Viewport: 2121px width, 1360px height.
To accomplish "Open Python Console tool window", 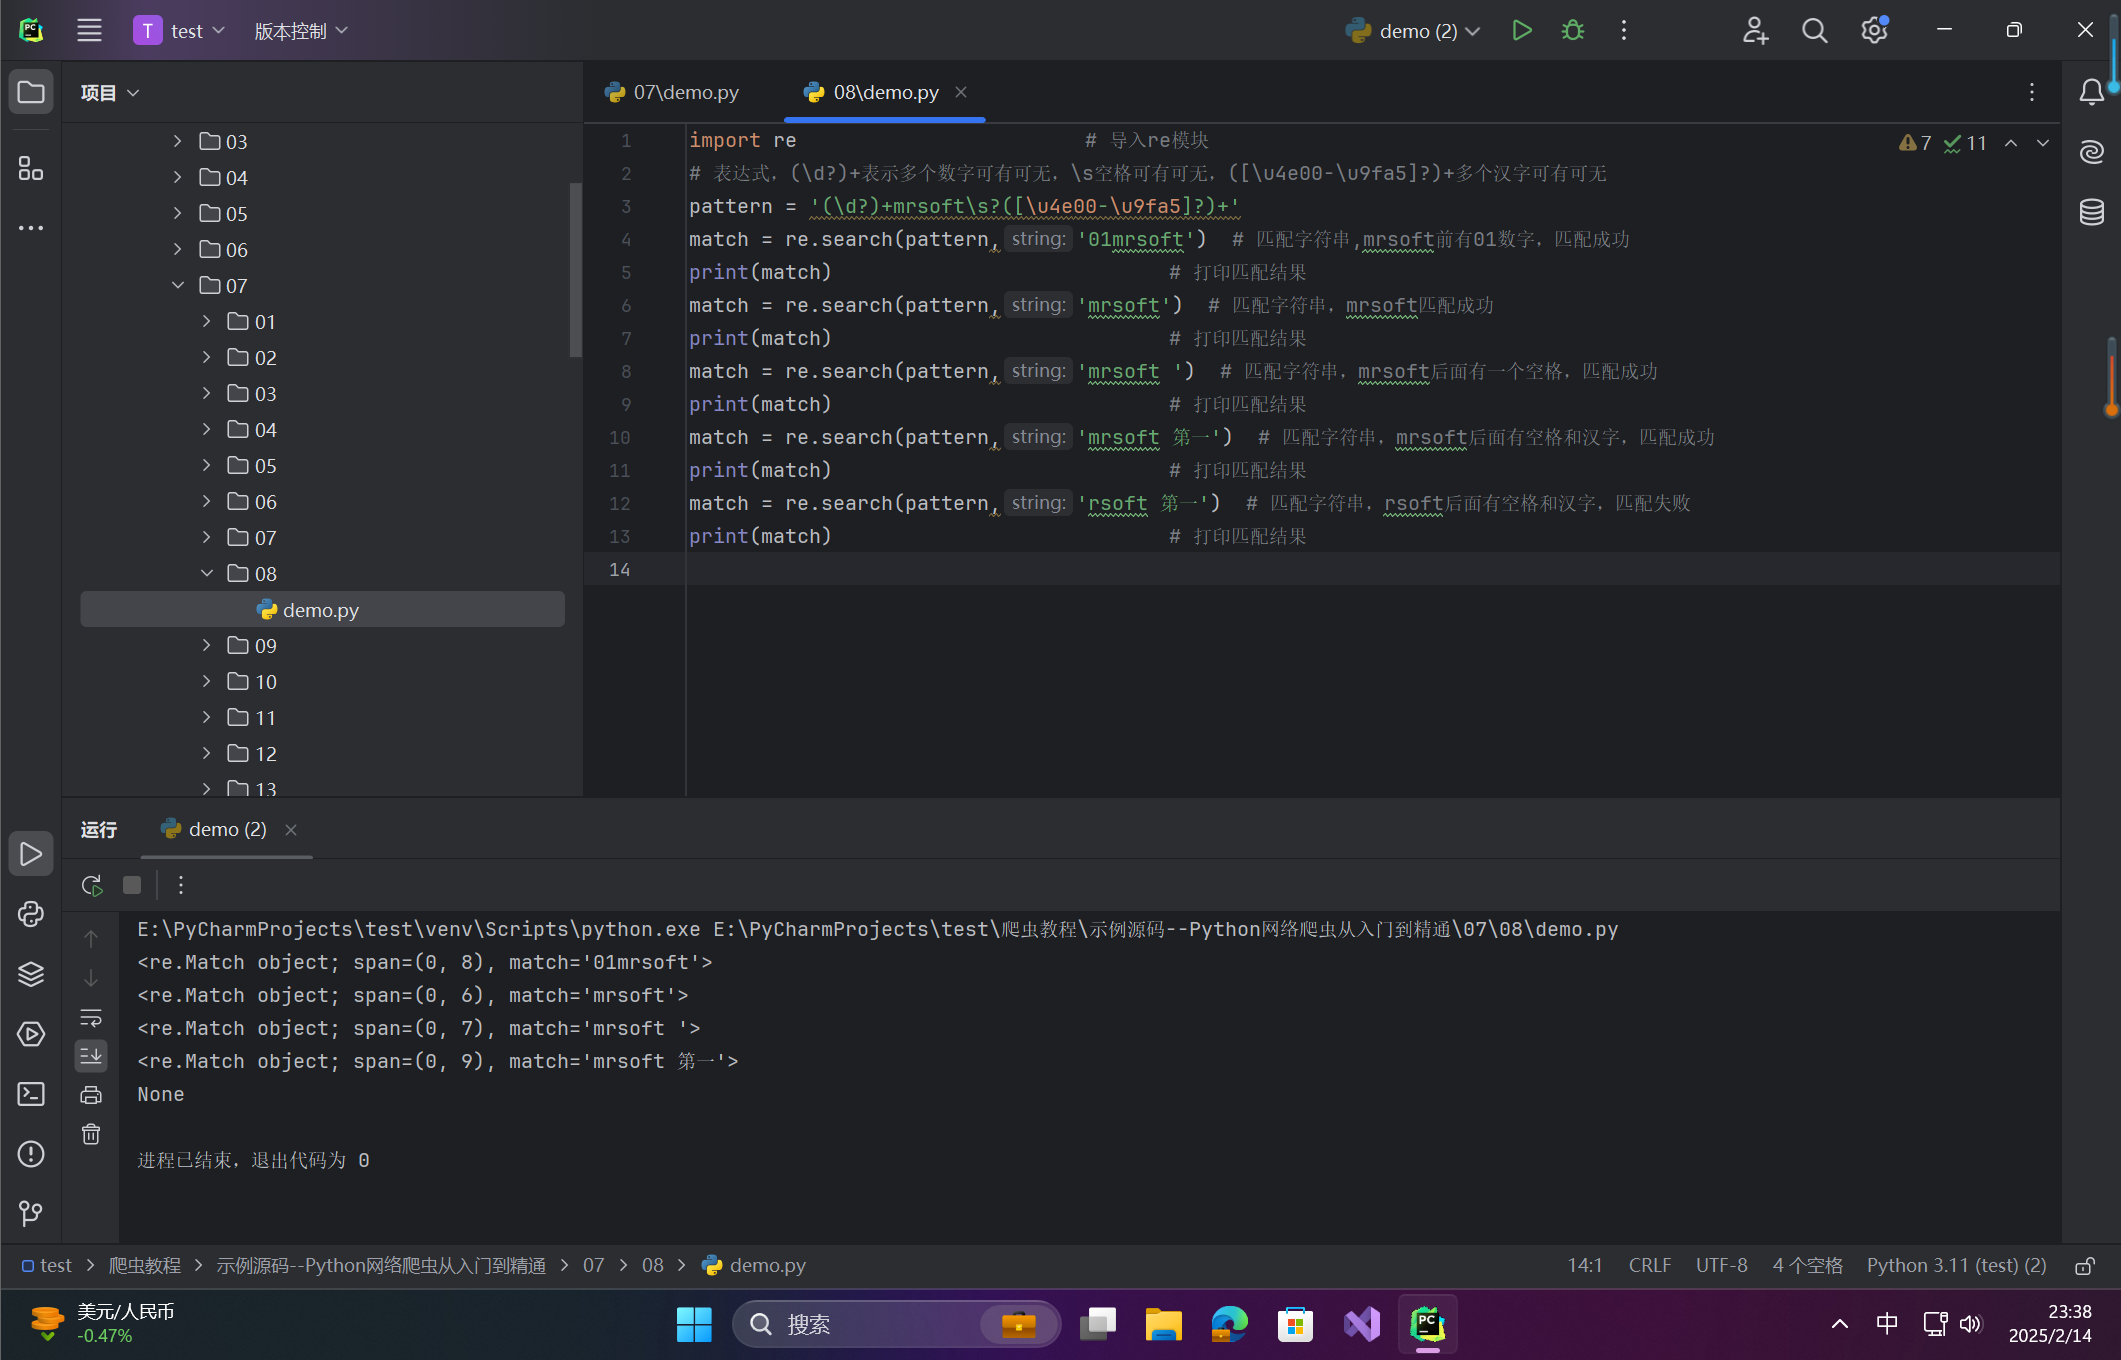I will pyautogui.click(x=31, y=914).
